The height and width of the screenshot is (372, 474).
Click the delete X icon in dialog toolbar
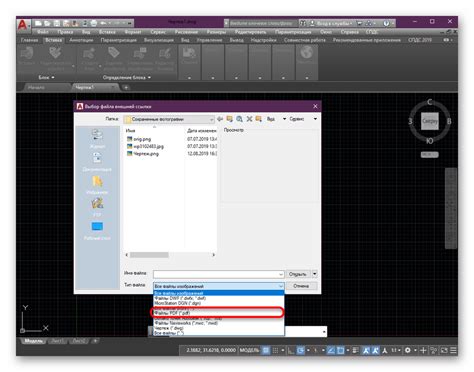tap(249, 119)
